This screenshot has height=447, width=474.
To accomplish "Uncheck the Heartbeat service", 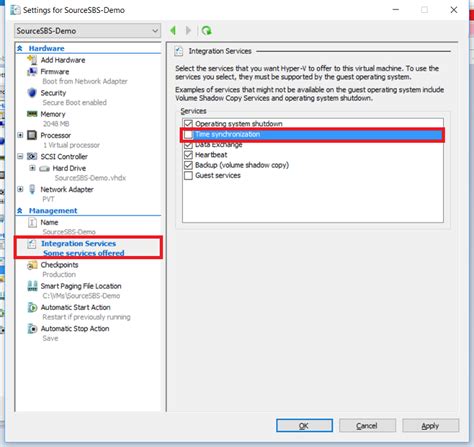I will click(x=188, y=155).
